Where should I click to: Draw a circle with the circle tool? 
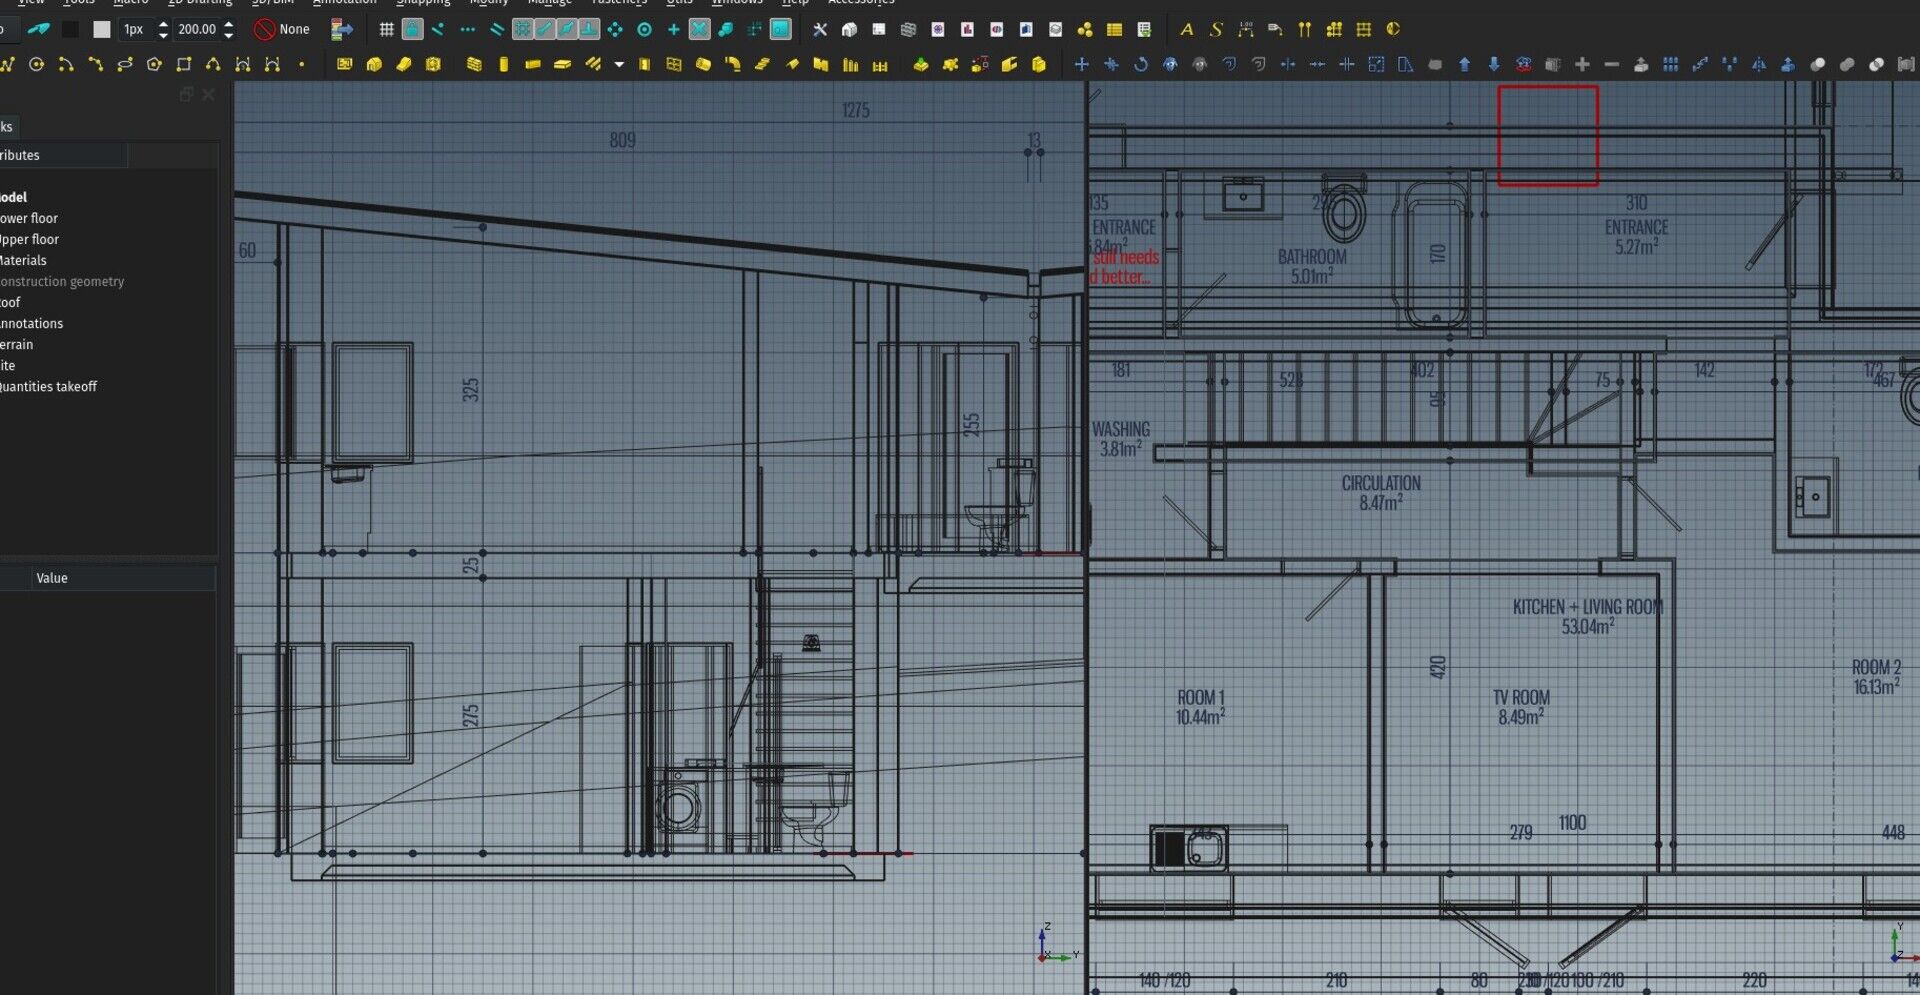point(37,64)
